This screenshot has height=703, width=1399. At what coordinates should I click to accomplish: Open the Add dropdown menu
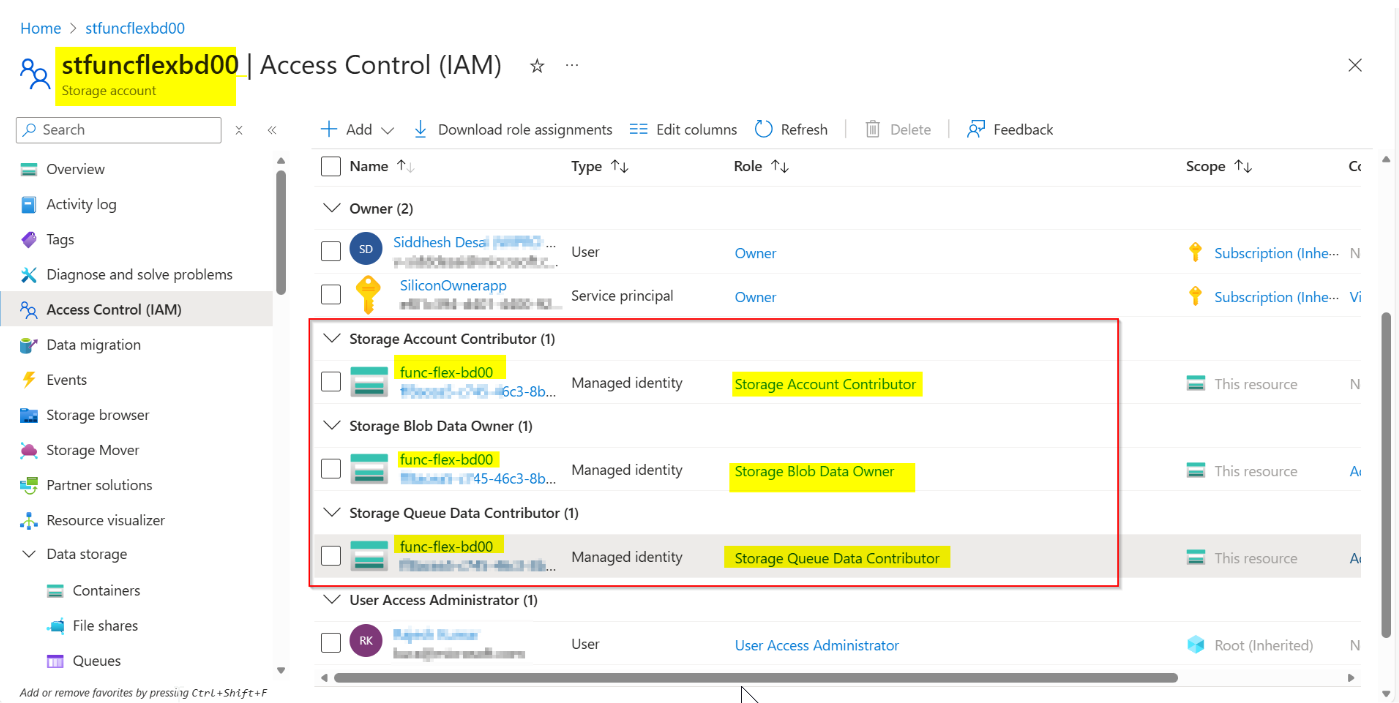pos(357,129)
